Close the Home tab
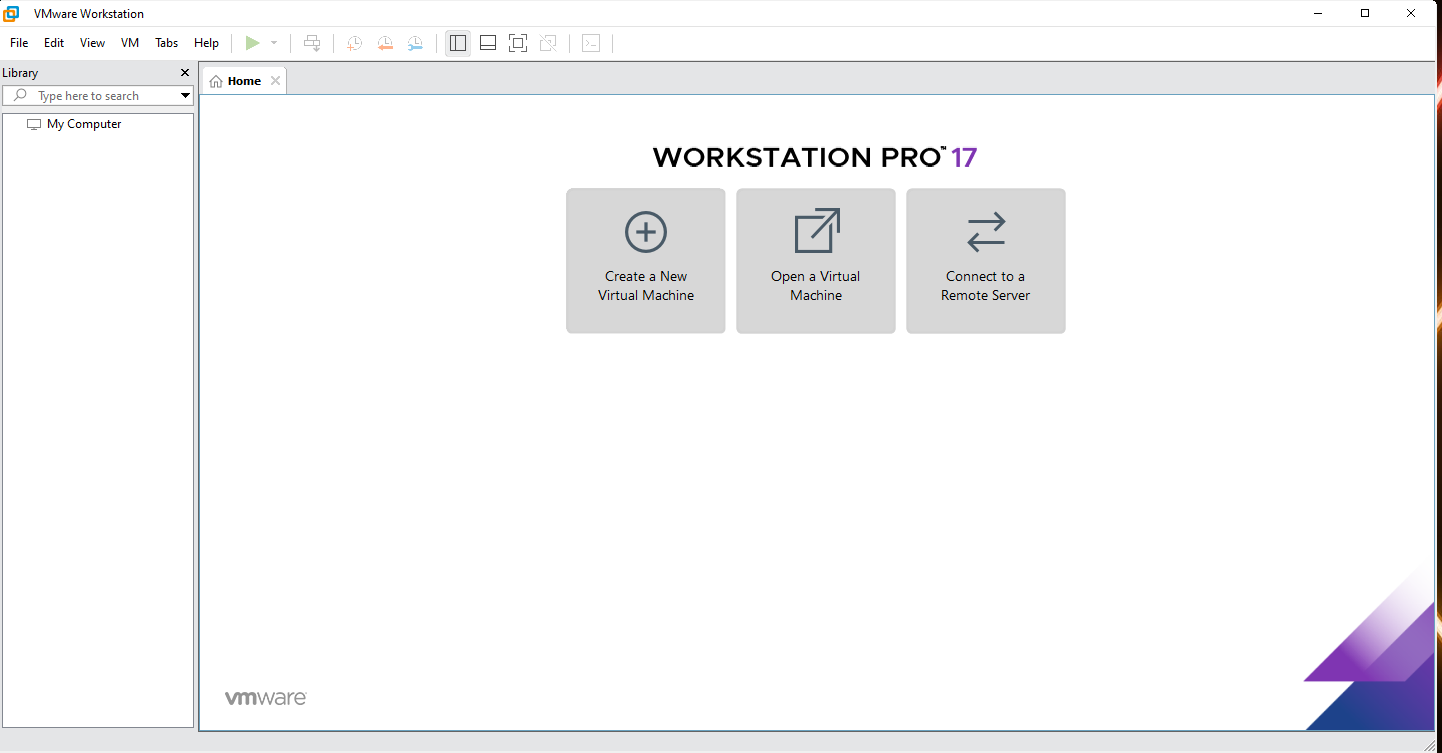Screen dimensions: 1442x753 [x=276, y=81]
